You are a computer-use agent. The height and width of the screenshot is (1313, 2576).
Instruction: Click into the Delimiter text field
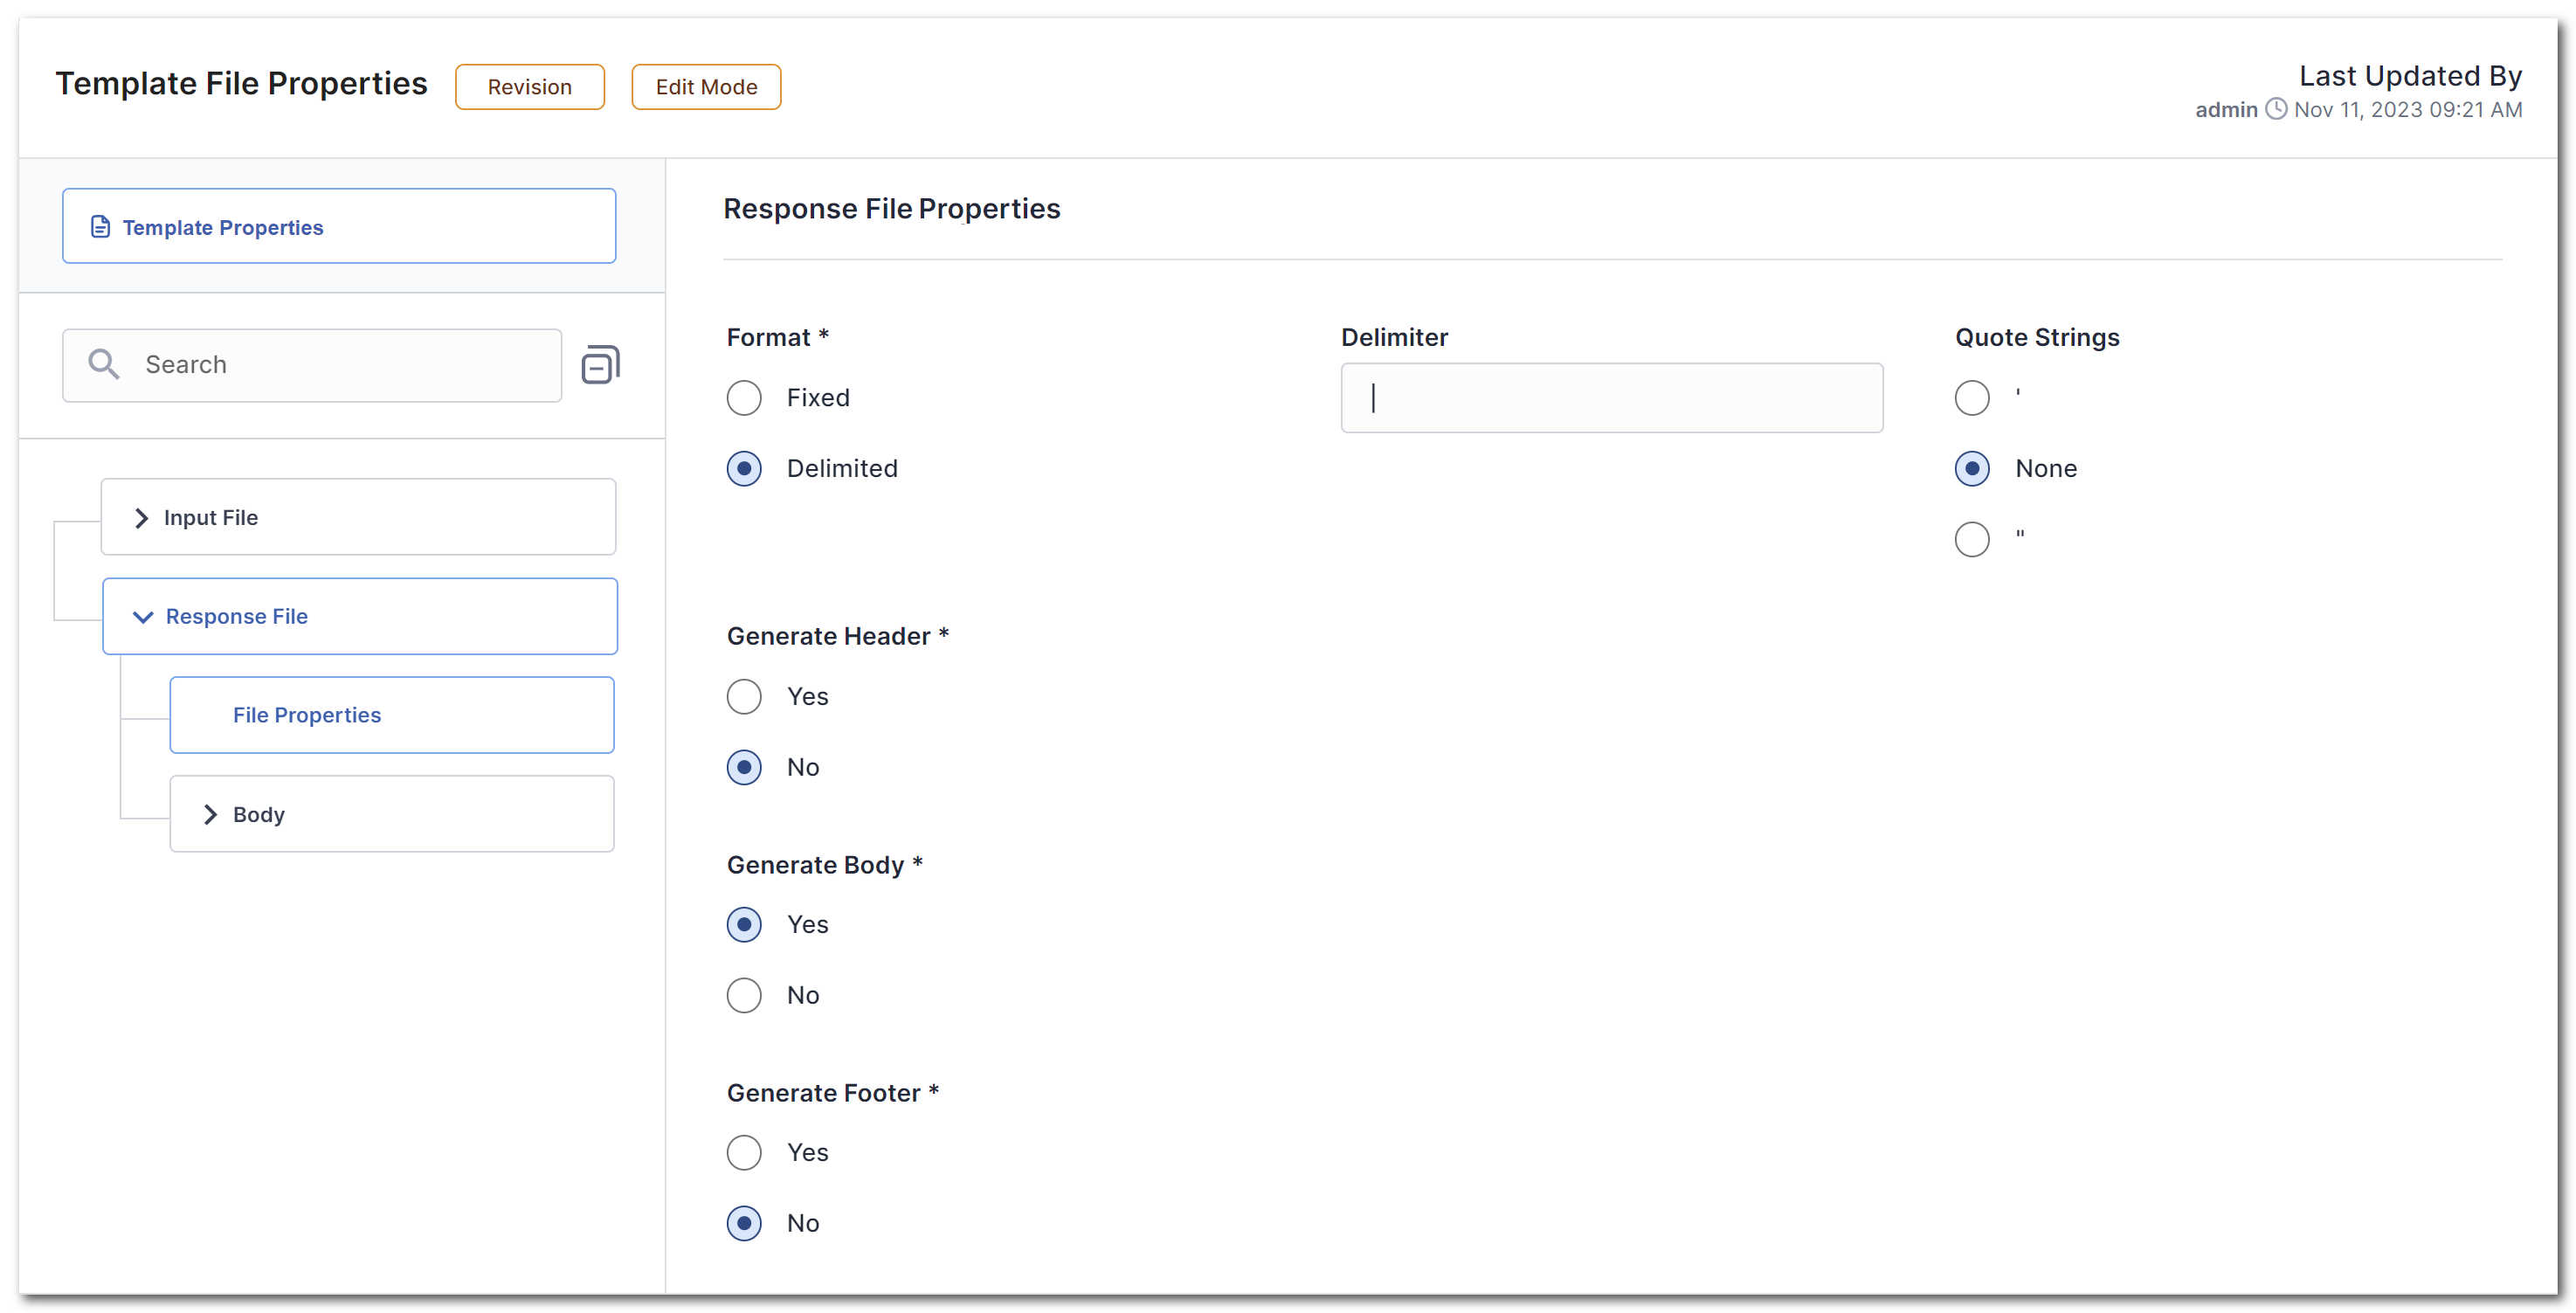point(1611,398)
